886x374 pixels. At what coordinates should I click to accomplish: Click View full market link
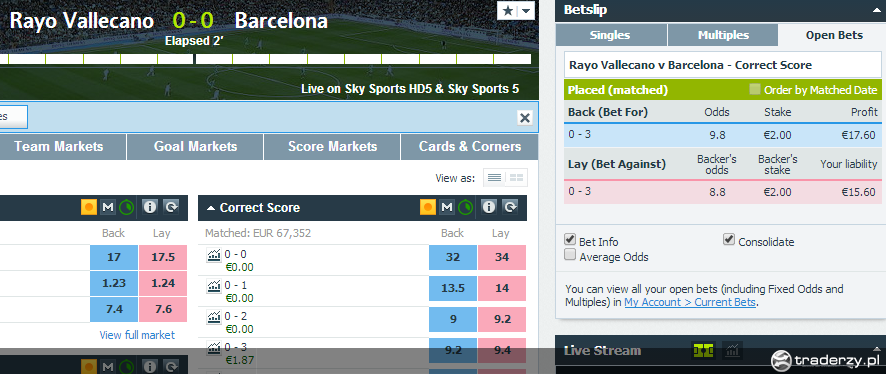pos(137,335)
